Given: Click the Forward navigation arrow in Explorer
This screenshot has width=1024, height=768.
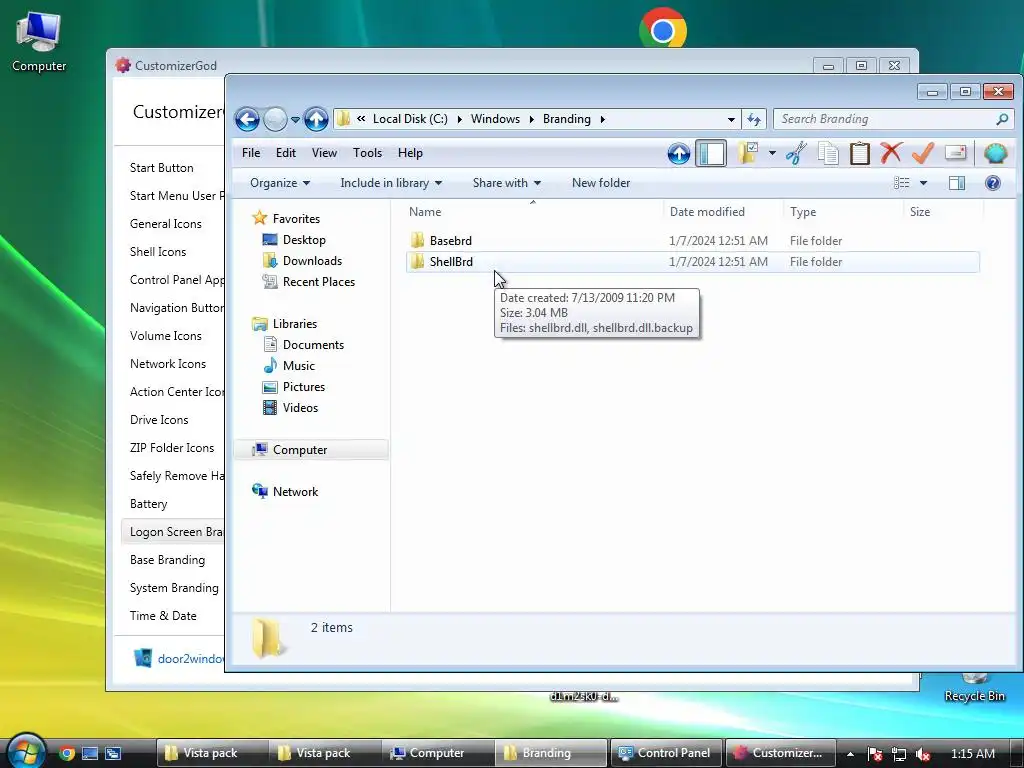Looking at the screenshot, I should tap(275, 120).
